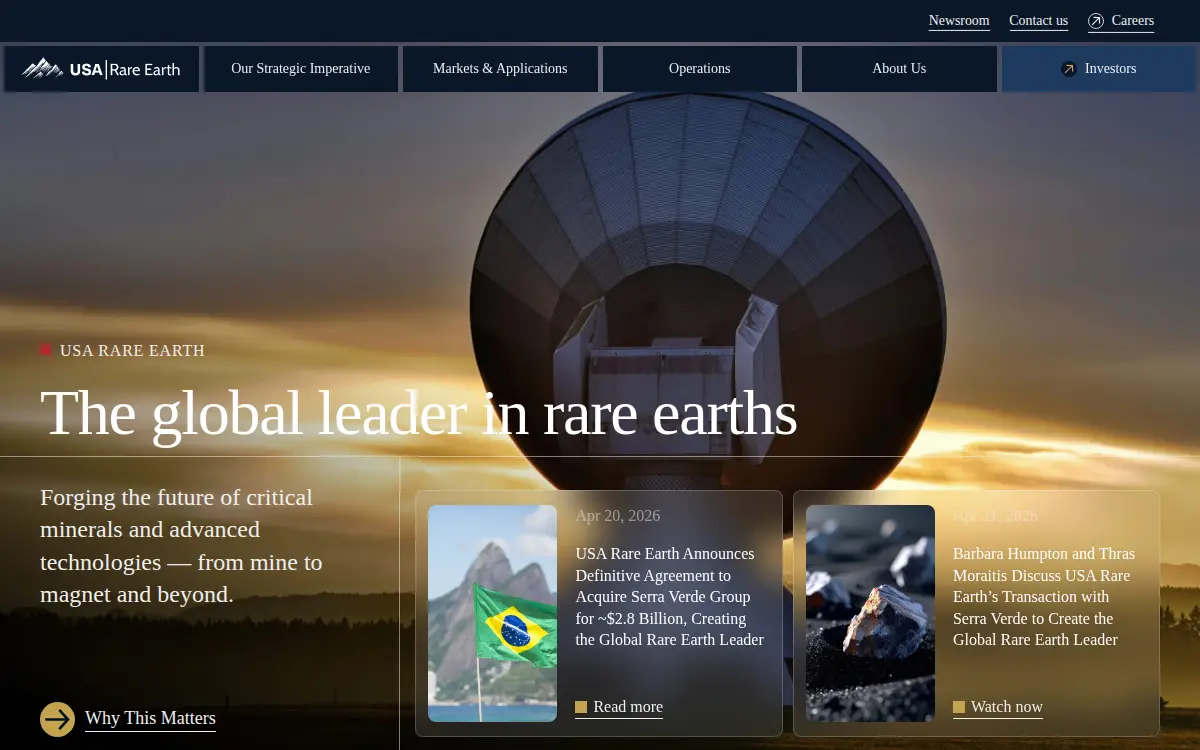Open the Operations menu
Image resolution: width=1200 pixels, height=750 pixels.
[700, 69]
